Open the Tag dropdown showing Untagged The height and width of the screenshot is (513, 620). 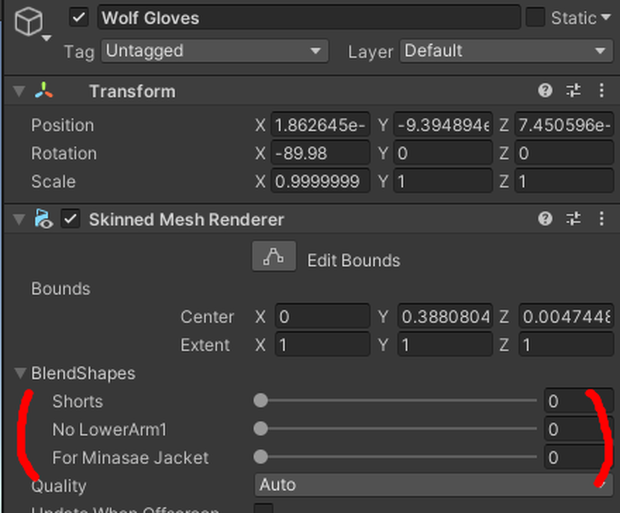214,51
